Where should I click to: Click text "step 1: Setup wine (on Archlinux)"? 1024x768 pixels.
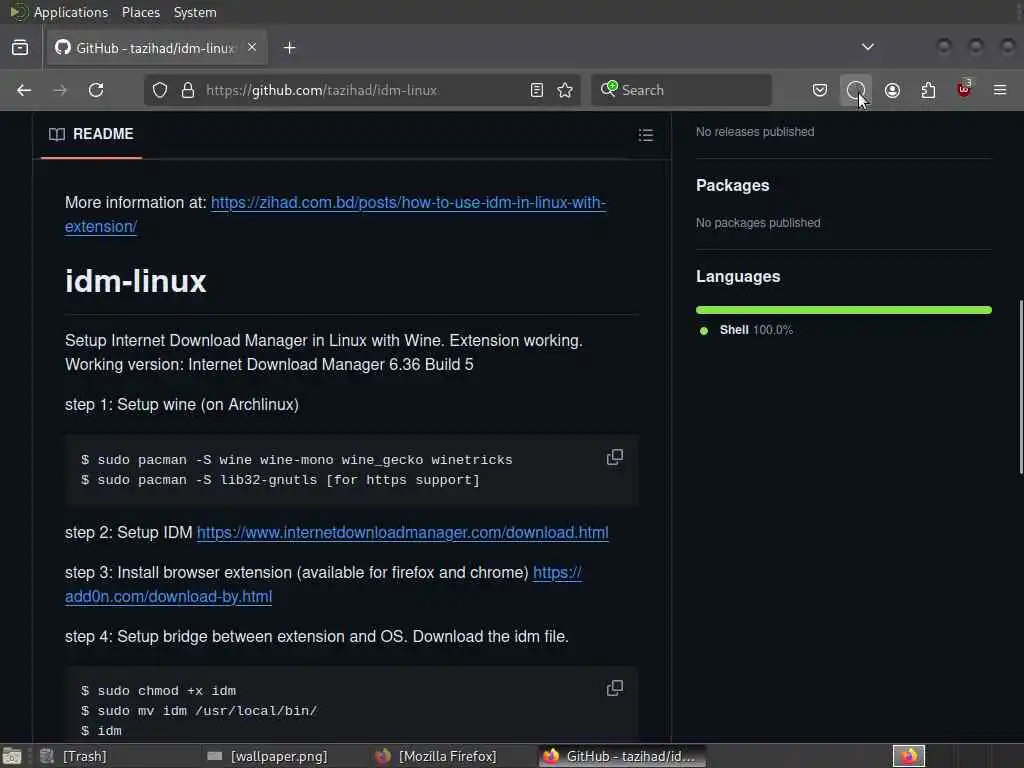182,405
